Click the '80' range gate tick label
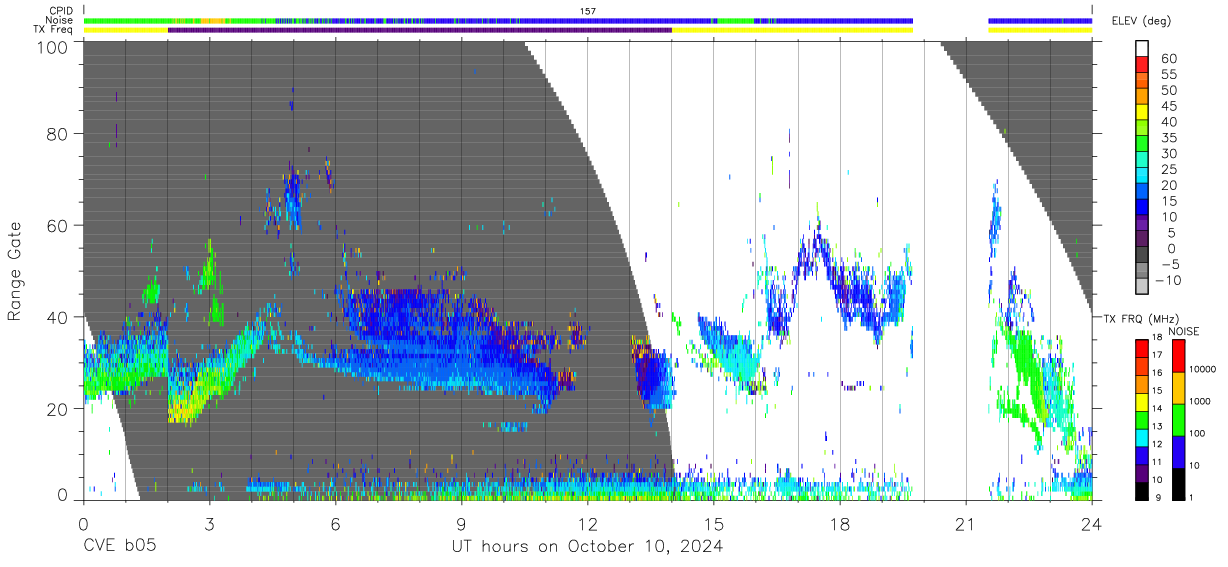1228x567 pixels. (57, 132)
